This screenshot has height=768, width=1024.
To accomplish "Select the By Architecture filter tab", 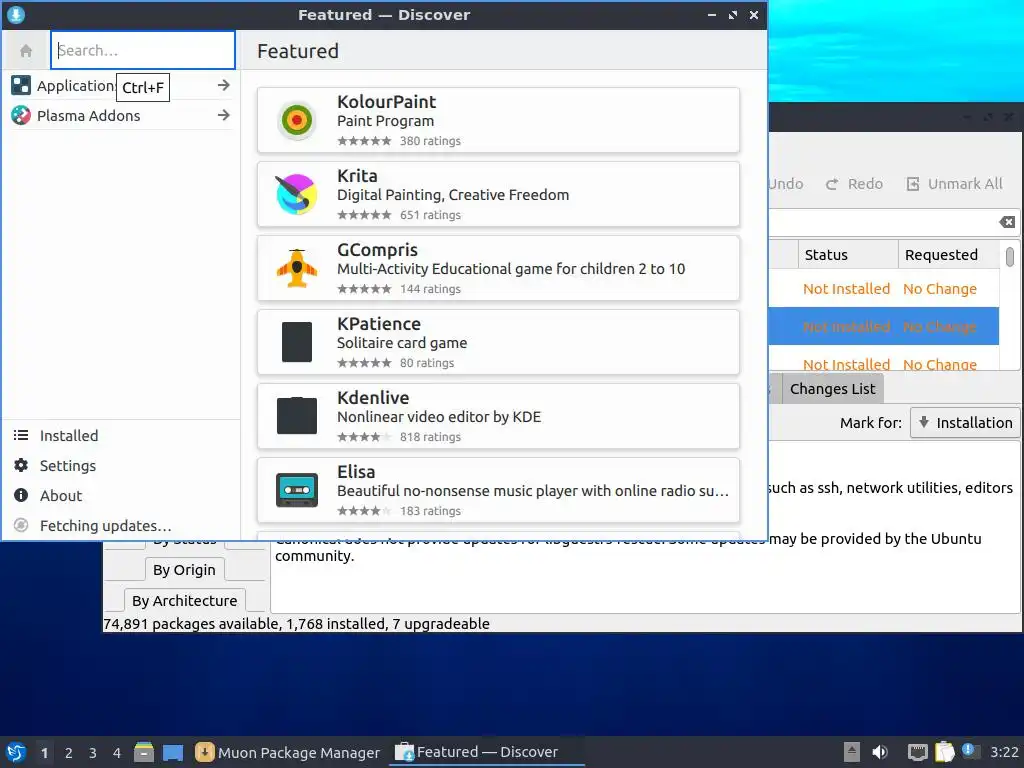I will (184, 600).
